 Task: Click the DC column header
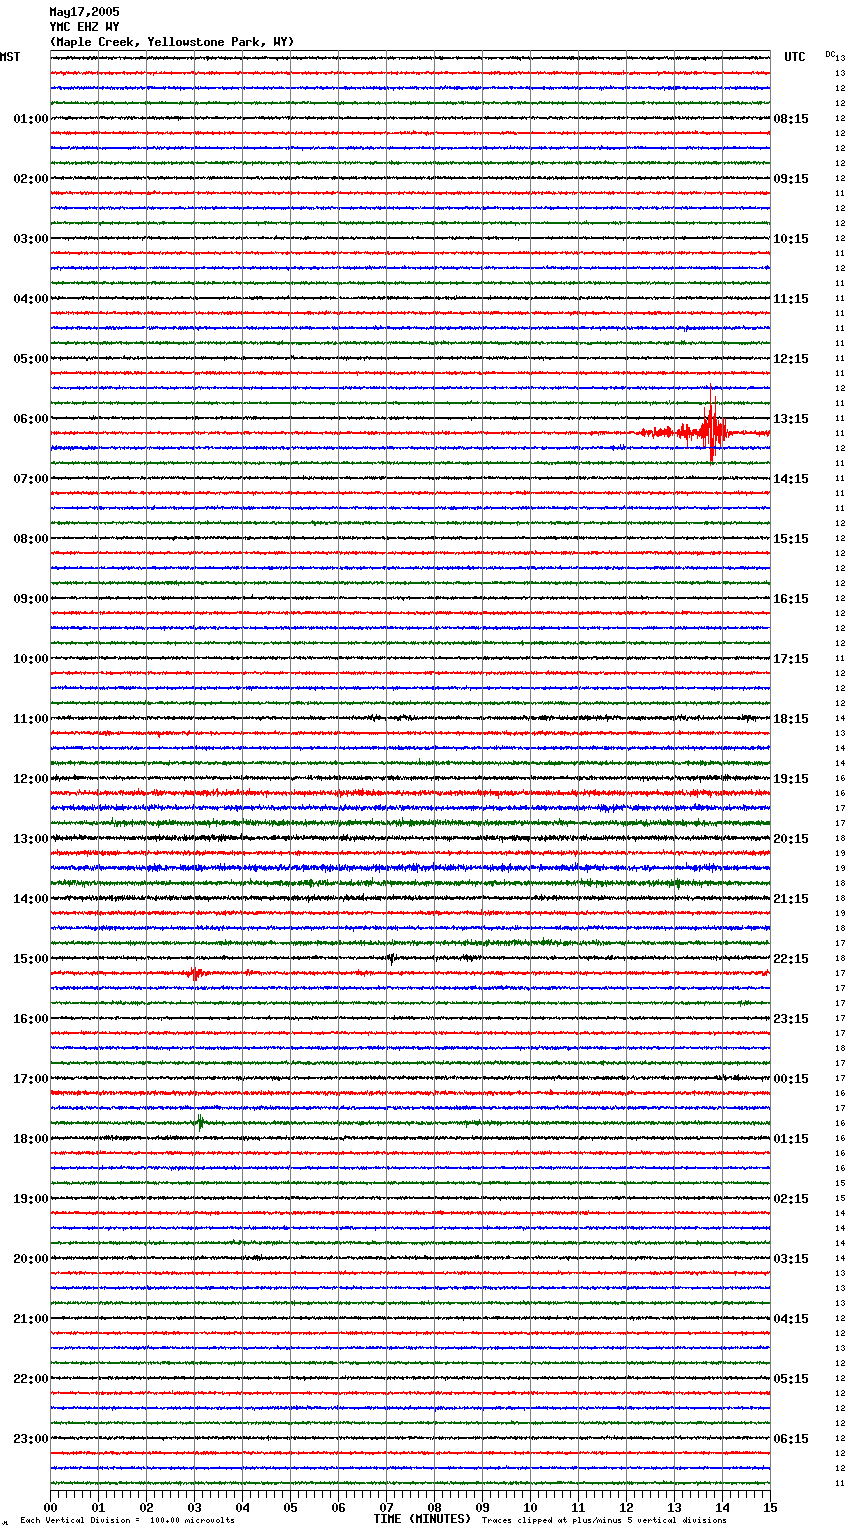tap(830, 54)
